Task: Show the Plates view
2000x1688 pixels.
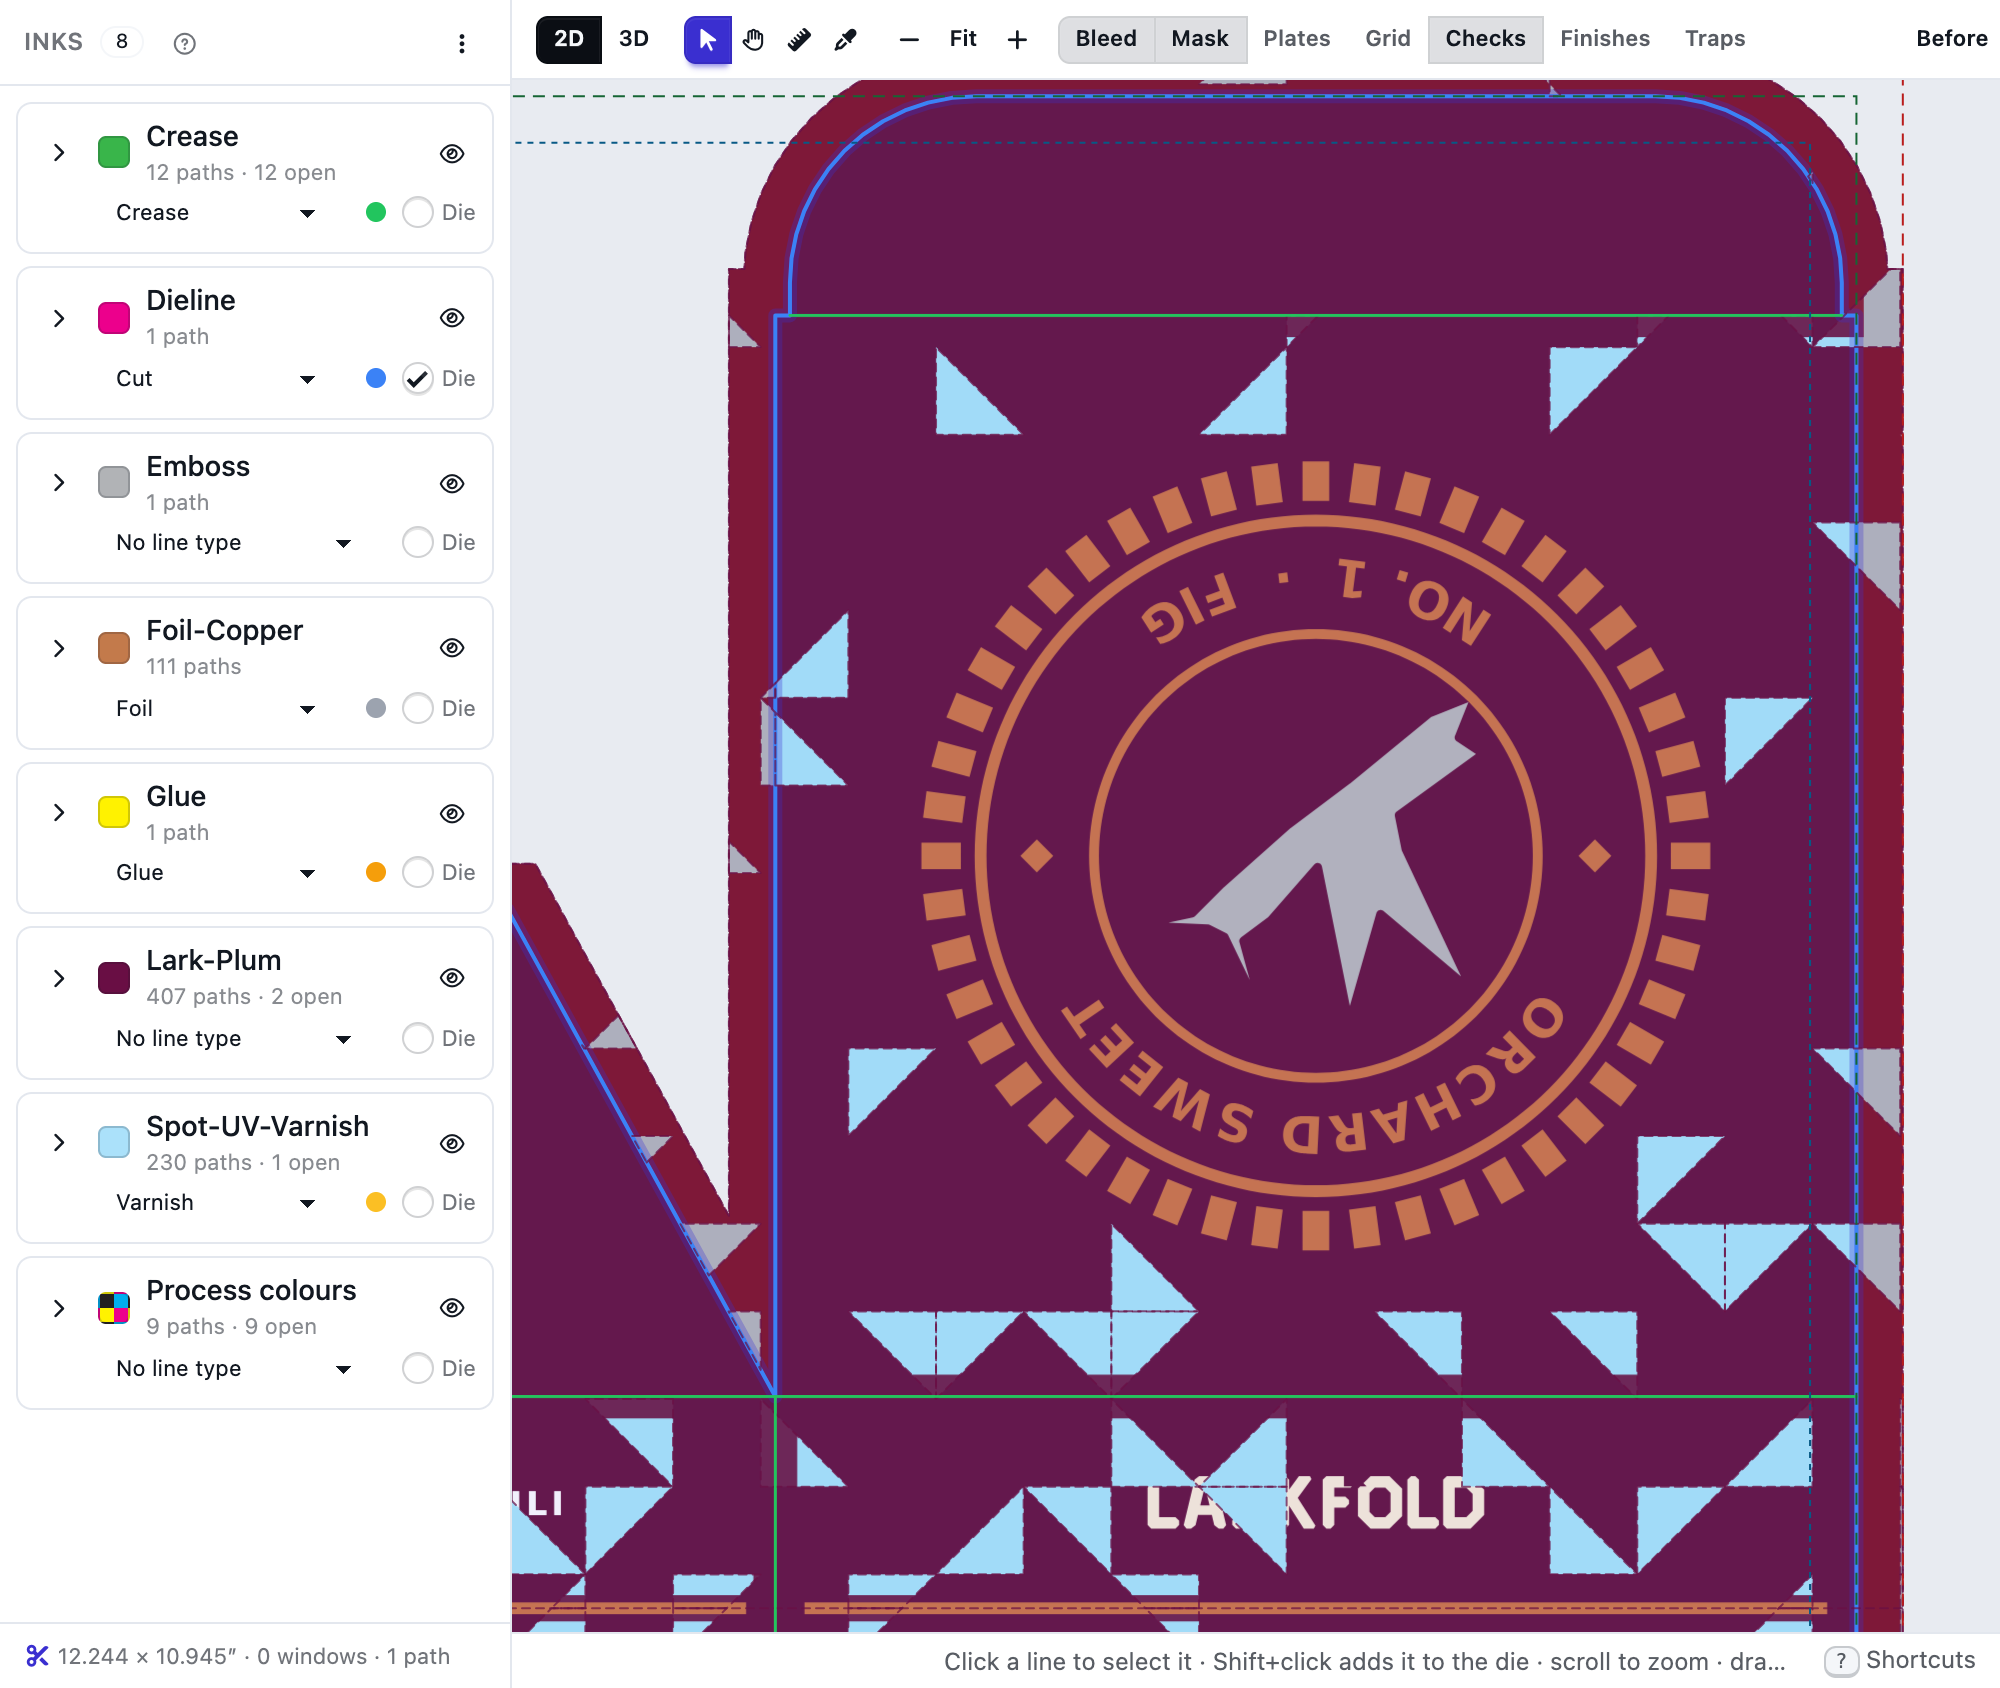Action: (x=1297, y=39)
